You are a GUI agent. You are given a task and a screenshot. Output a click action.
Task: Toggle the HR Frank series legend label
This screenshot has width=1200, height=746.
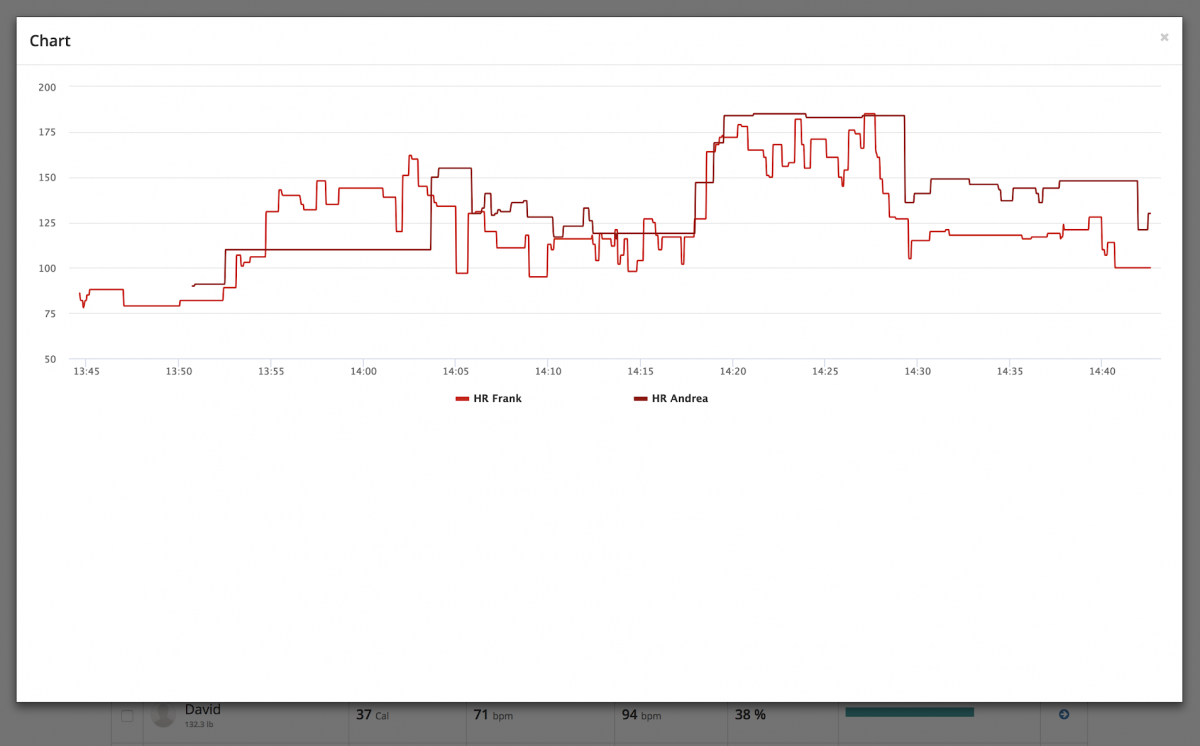[497, 399]
